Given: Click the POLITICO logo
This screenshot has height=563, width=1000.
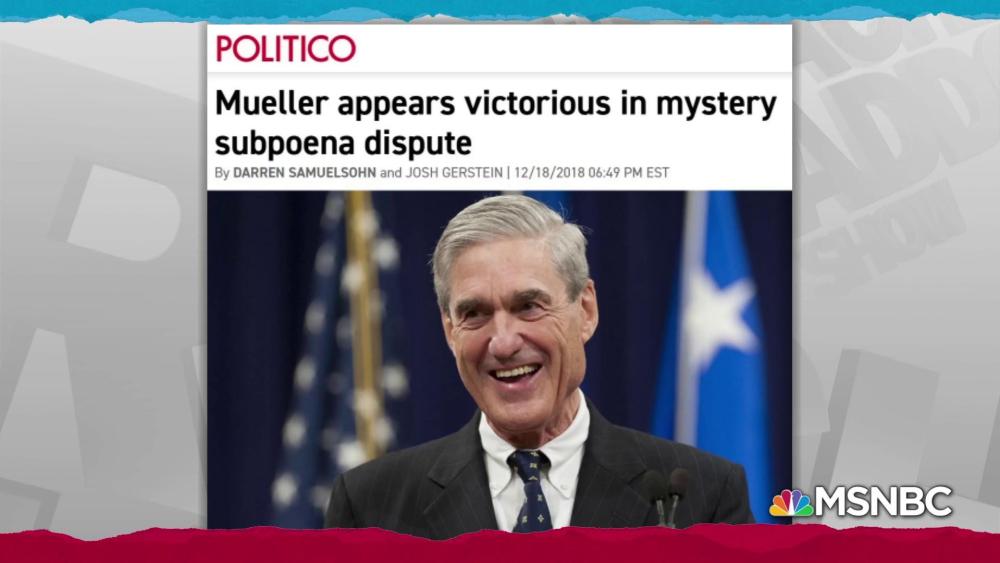Looking at the screenshot, I should point(286,48).
